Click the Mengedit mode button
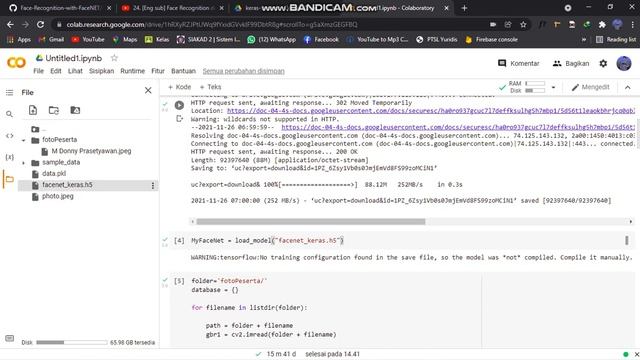Viewport: 640px width, 360px height. 590,87
